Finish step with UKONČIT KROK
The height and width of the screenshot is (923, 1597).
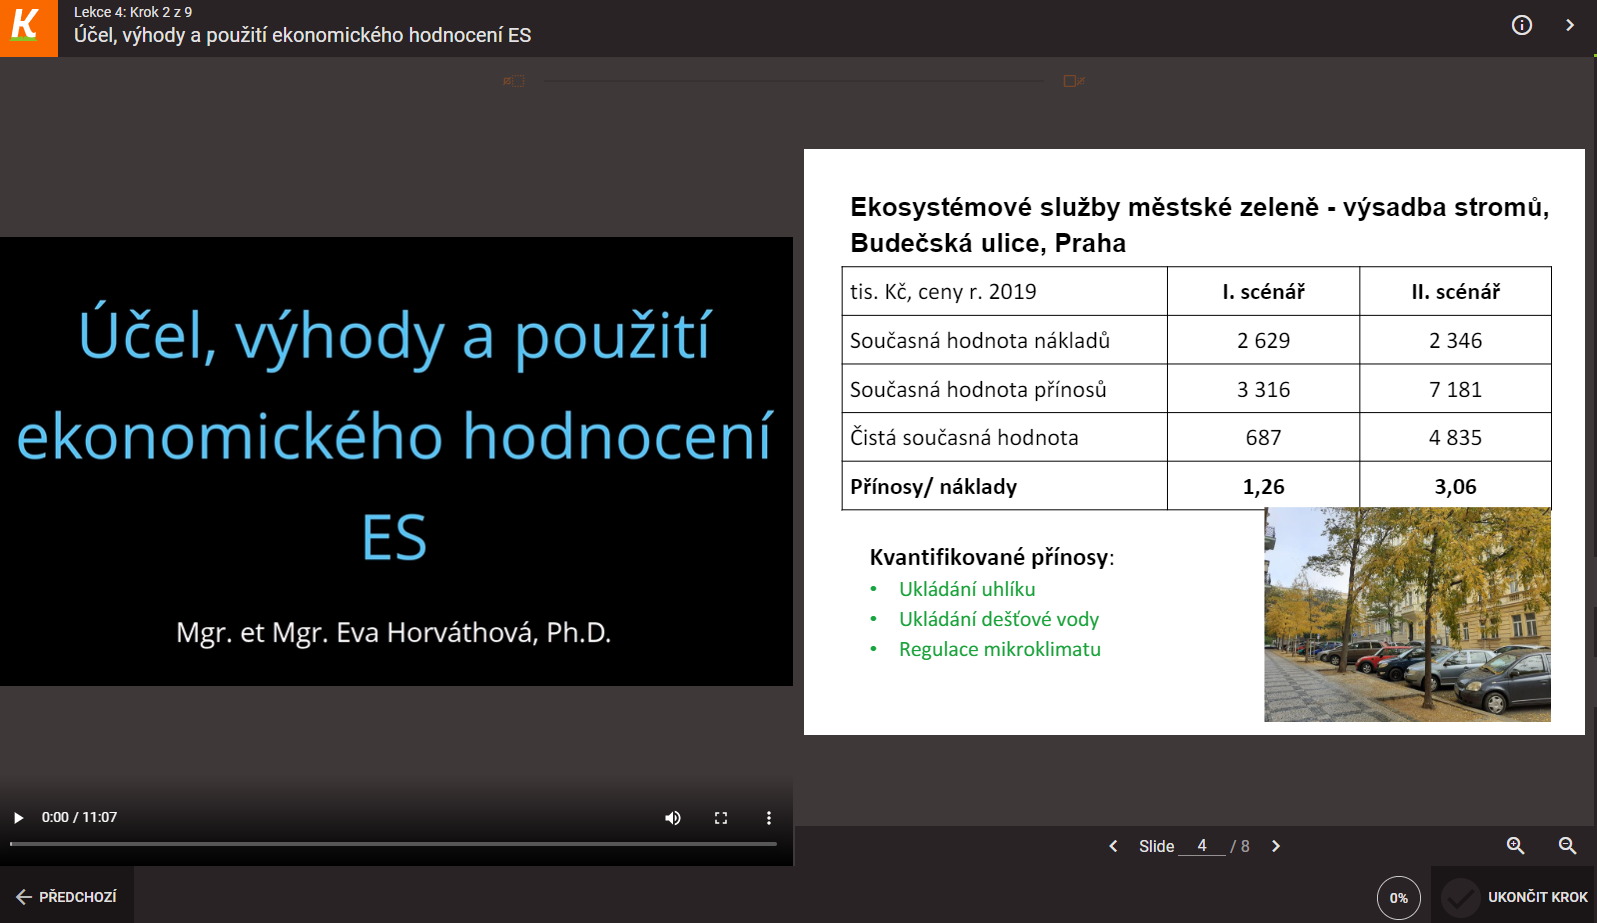[1514, 897]
